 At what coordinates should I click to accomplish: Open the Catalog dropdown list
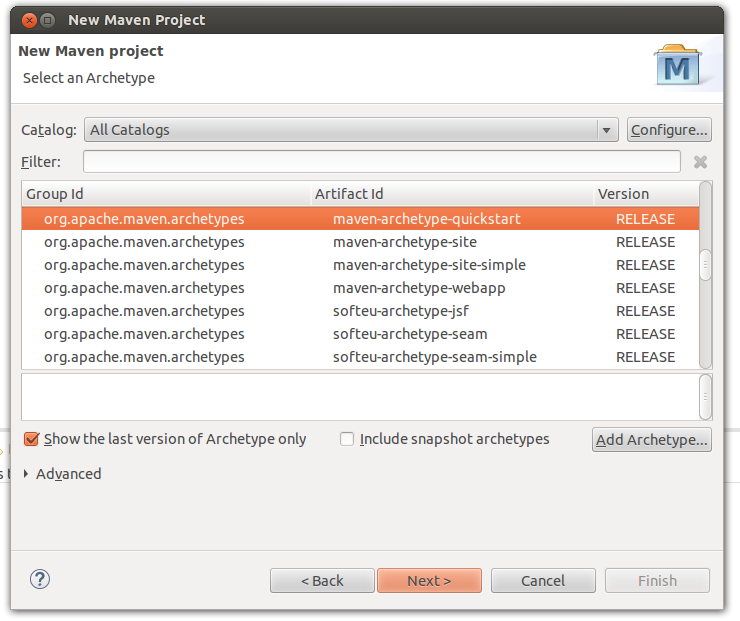coord(606,130)
